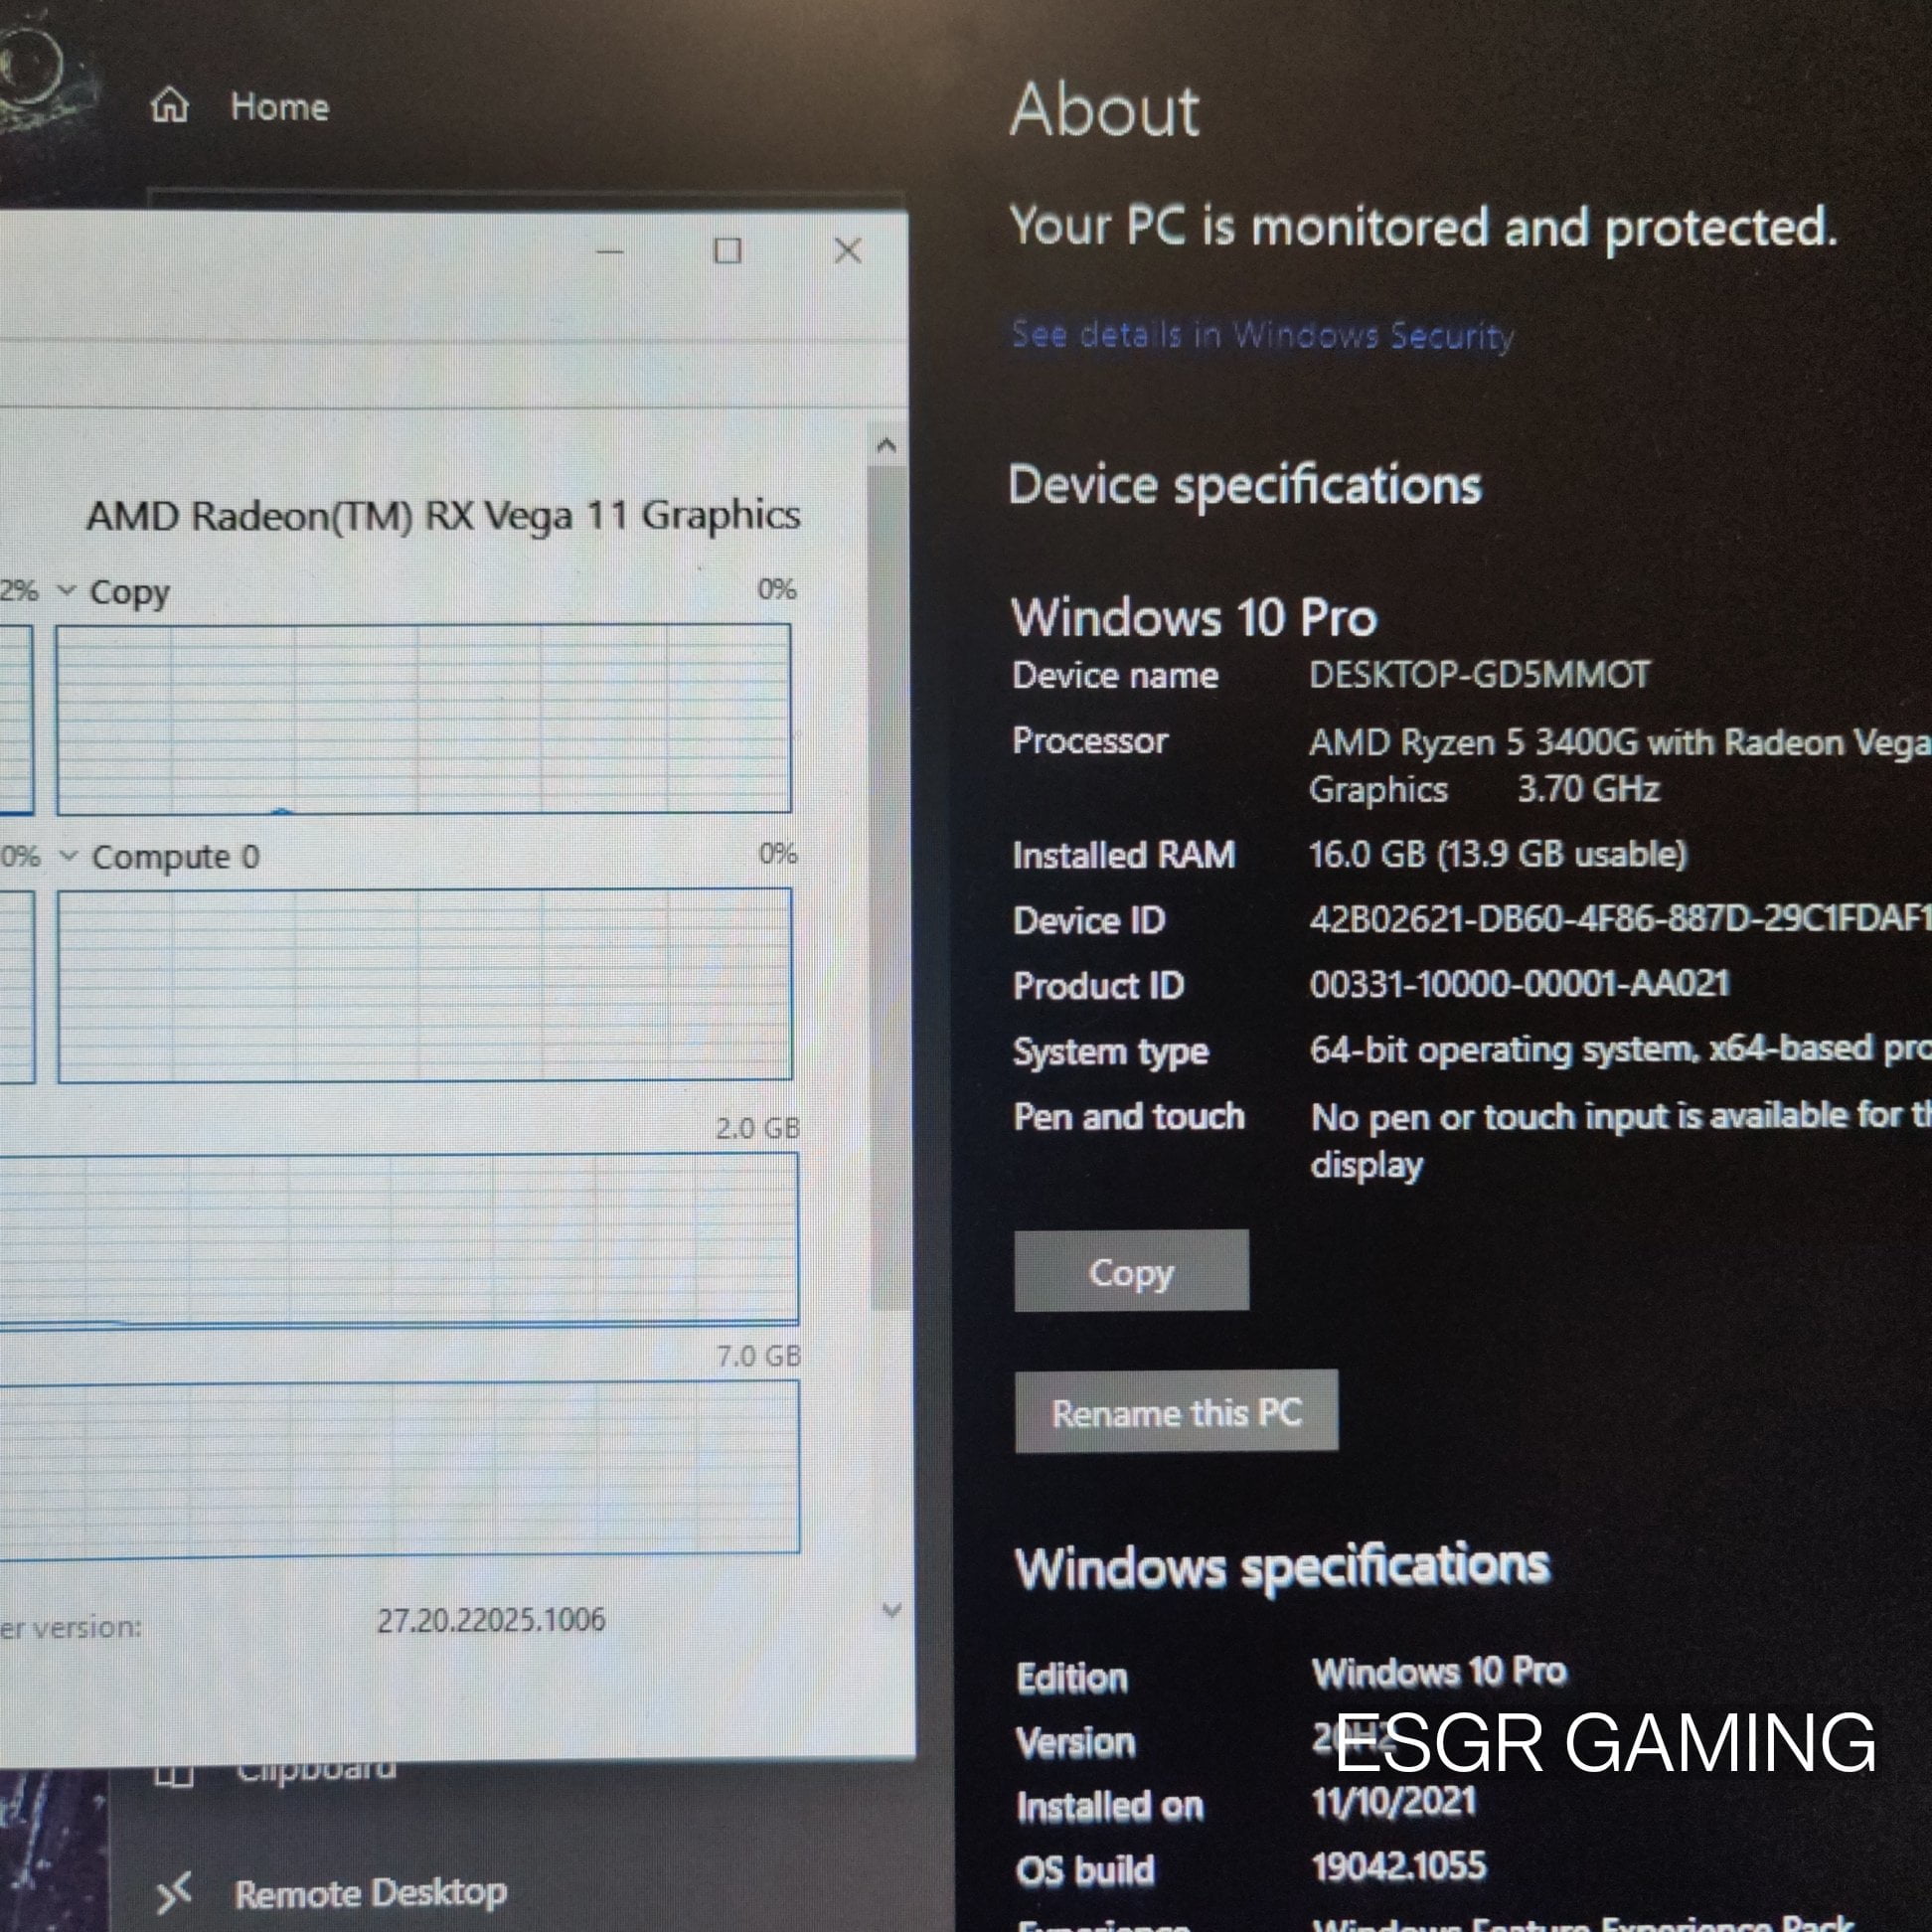Screen dimensions: 1932x1932
Task: Click the Installed RAM label
Action: (x=1123, y=855)
